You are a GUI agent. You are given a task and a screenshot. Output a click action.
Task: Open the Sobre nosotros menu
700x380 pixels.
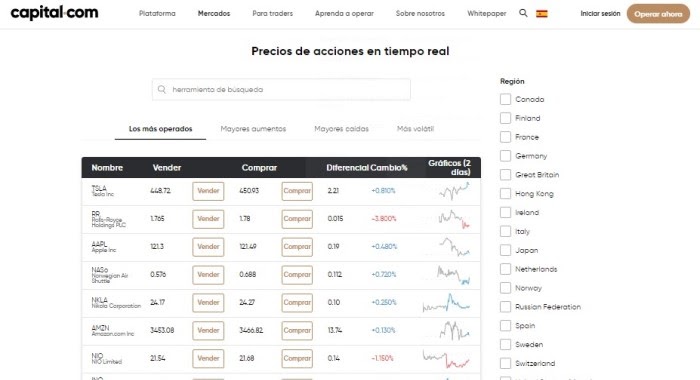420,13
